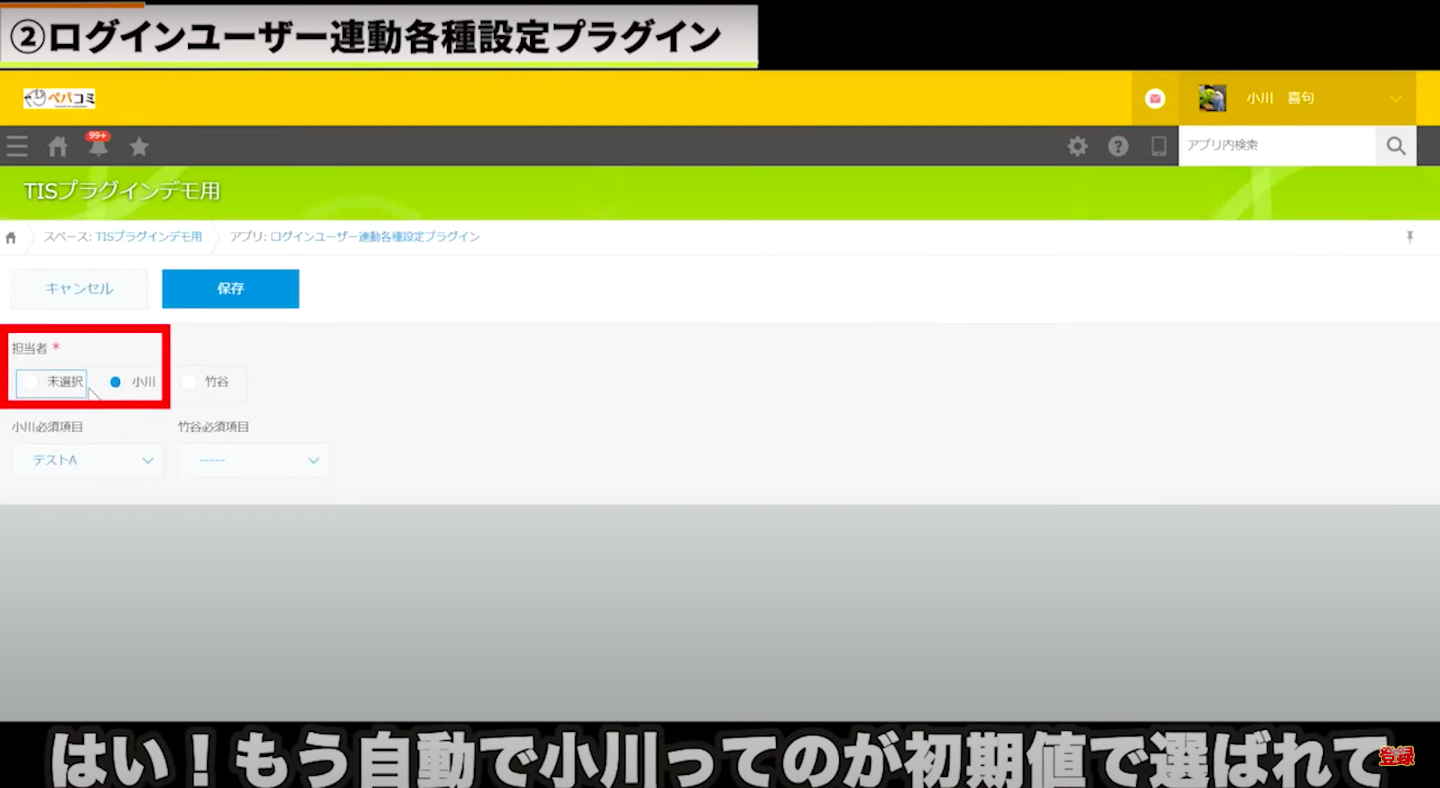Image resolution: width=1440 pixels, height=788 pixels.
Task: Open the hamburger menu icon
Action: click(17, 147)
